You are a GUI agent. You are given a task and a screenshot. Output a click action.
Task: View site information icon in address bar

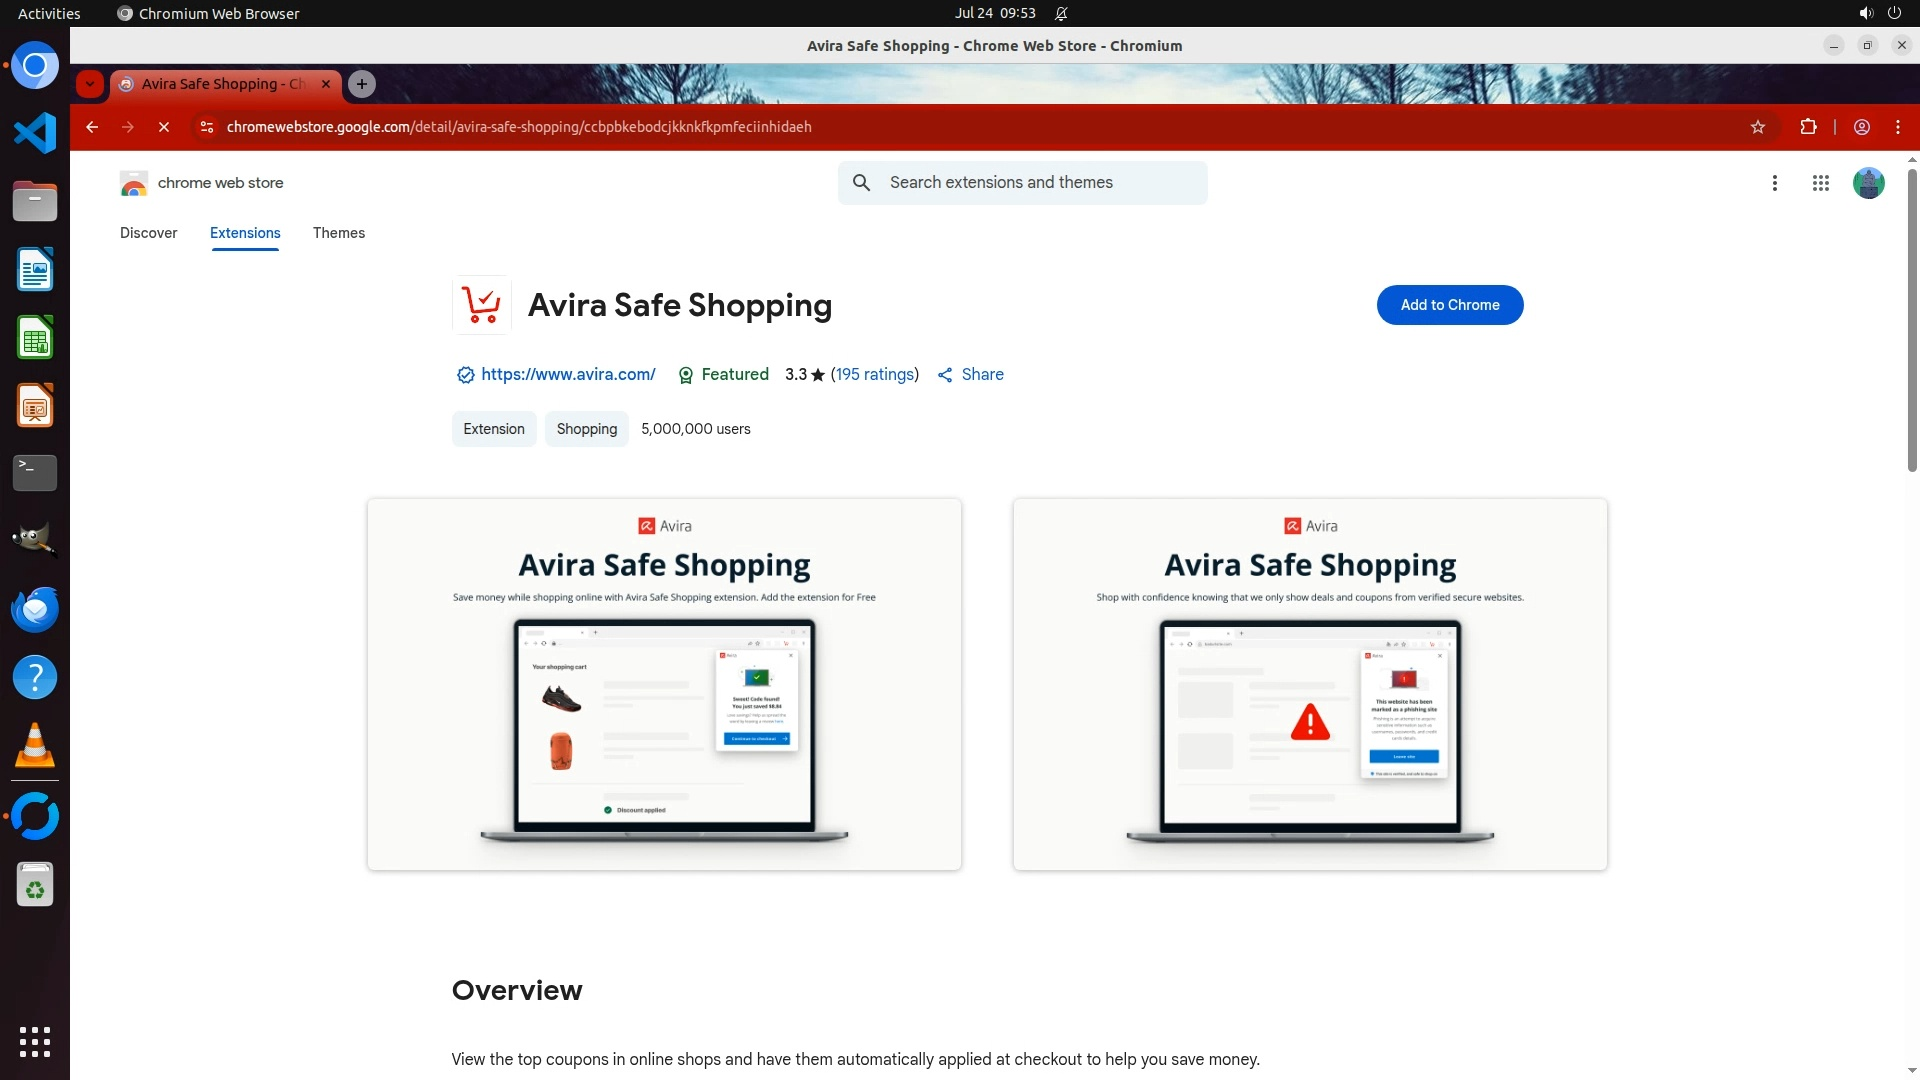pyautogui.click(x=207, y=127)
